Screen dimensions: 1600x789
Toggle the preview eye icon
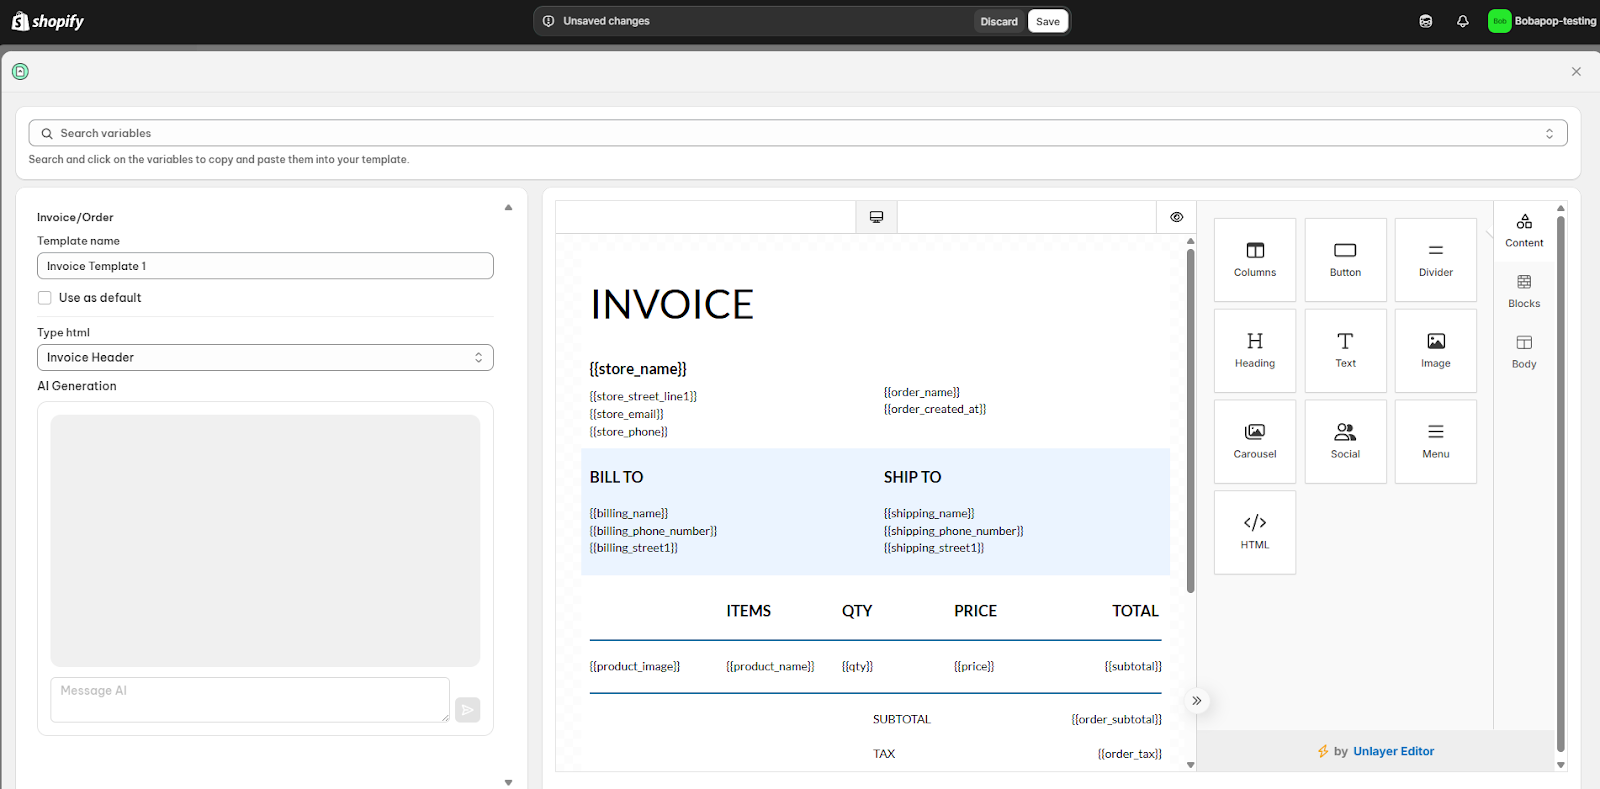point(1177,217)
